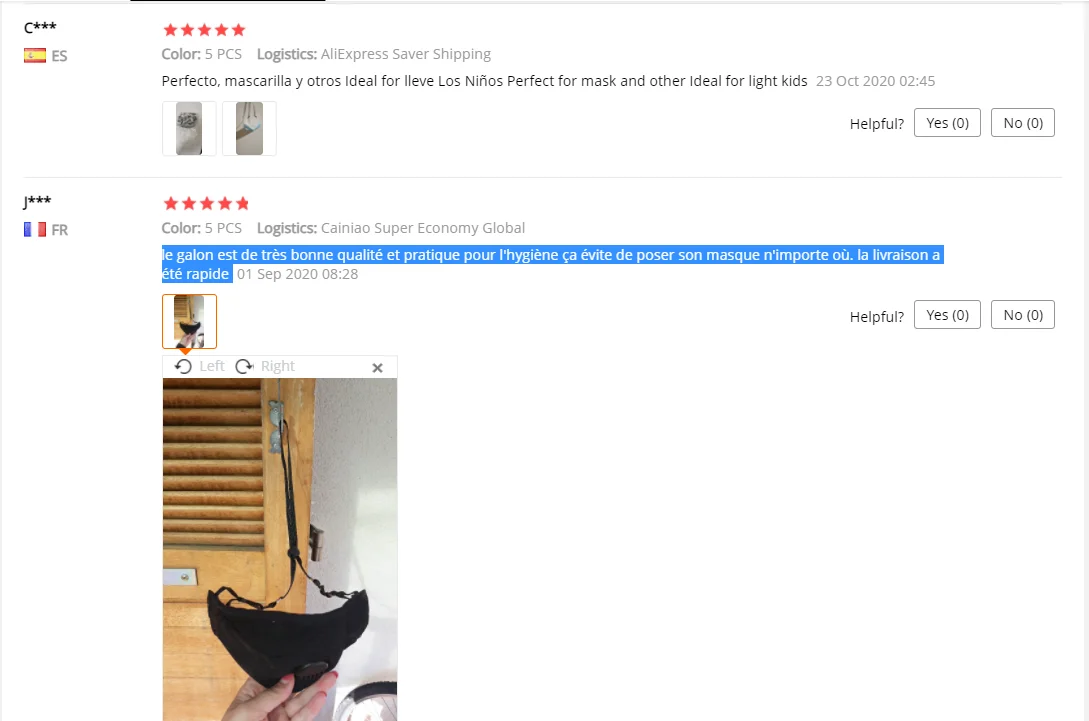
Task: Click the five-star rating on J***'s review
Action: click(206, 204)
